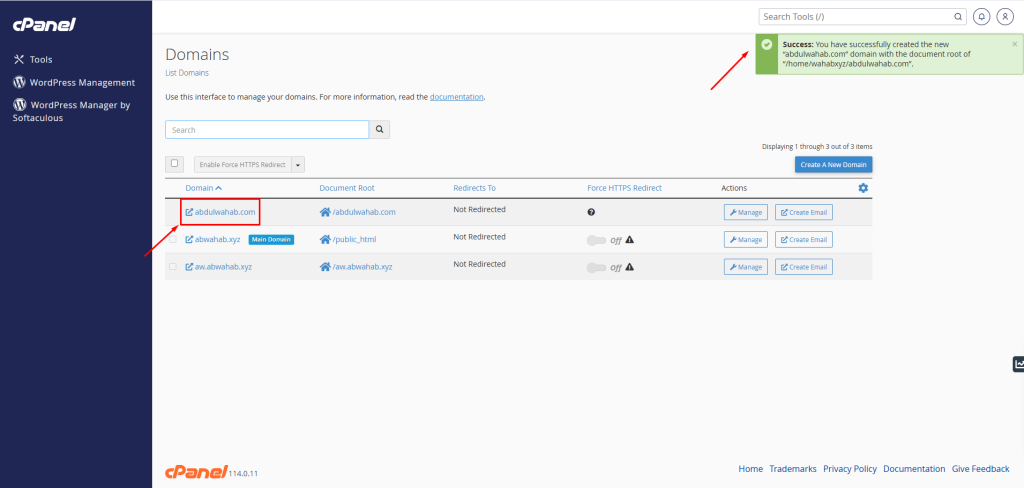Screen dimensions: 1024x488
Task: Open the user account icon
Action: 1004,17
